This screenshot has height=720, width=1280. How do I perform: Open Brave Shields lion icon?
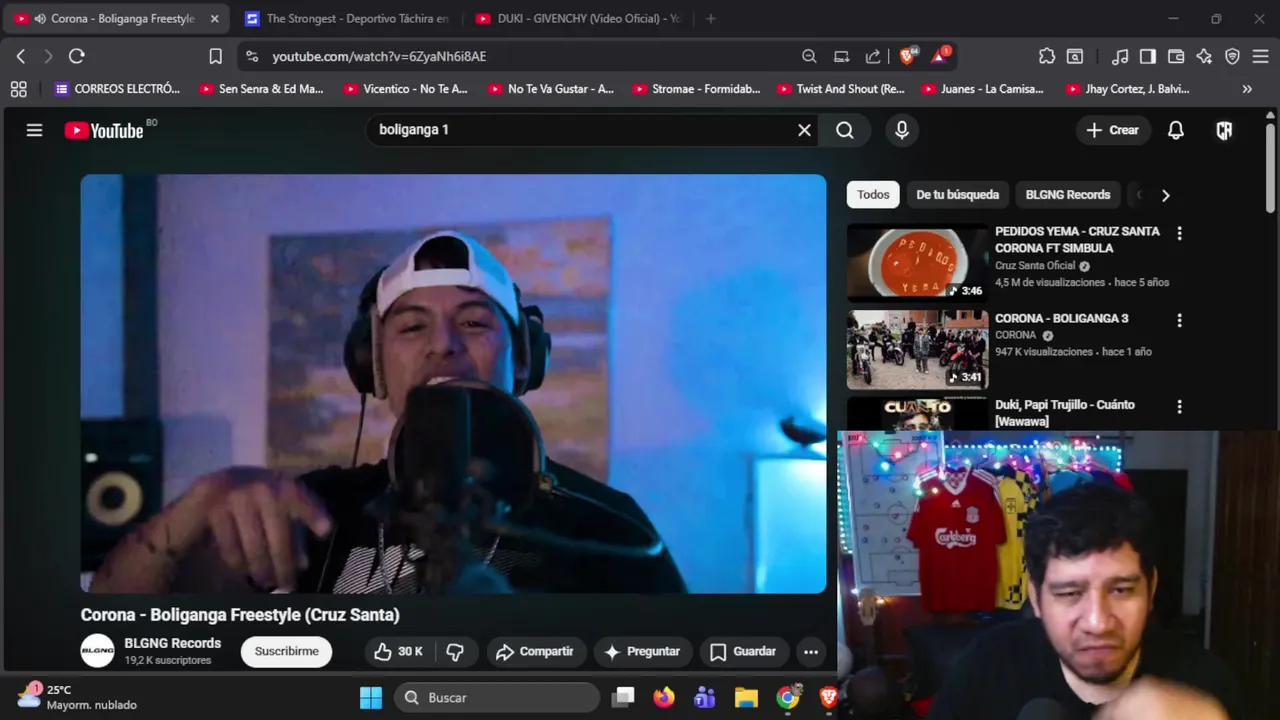click(908, 56)
